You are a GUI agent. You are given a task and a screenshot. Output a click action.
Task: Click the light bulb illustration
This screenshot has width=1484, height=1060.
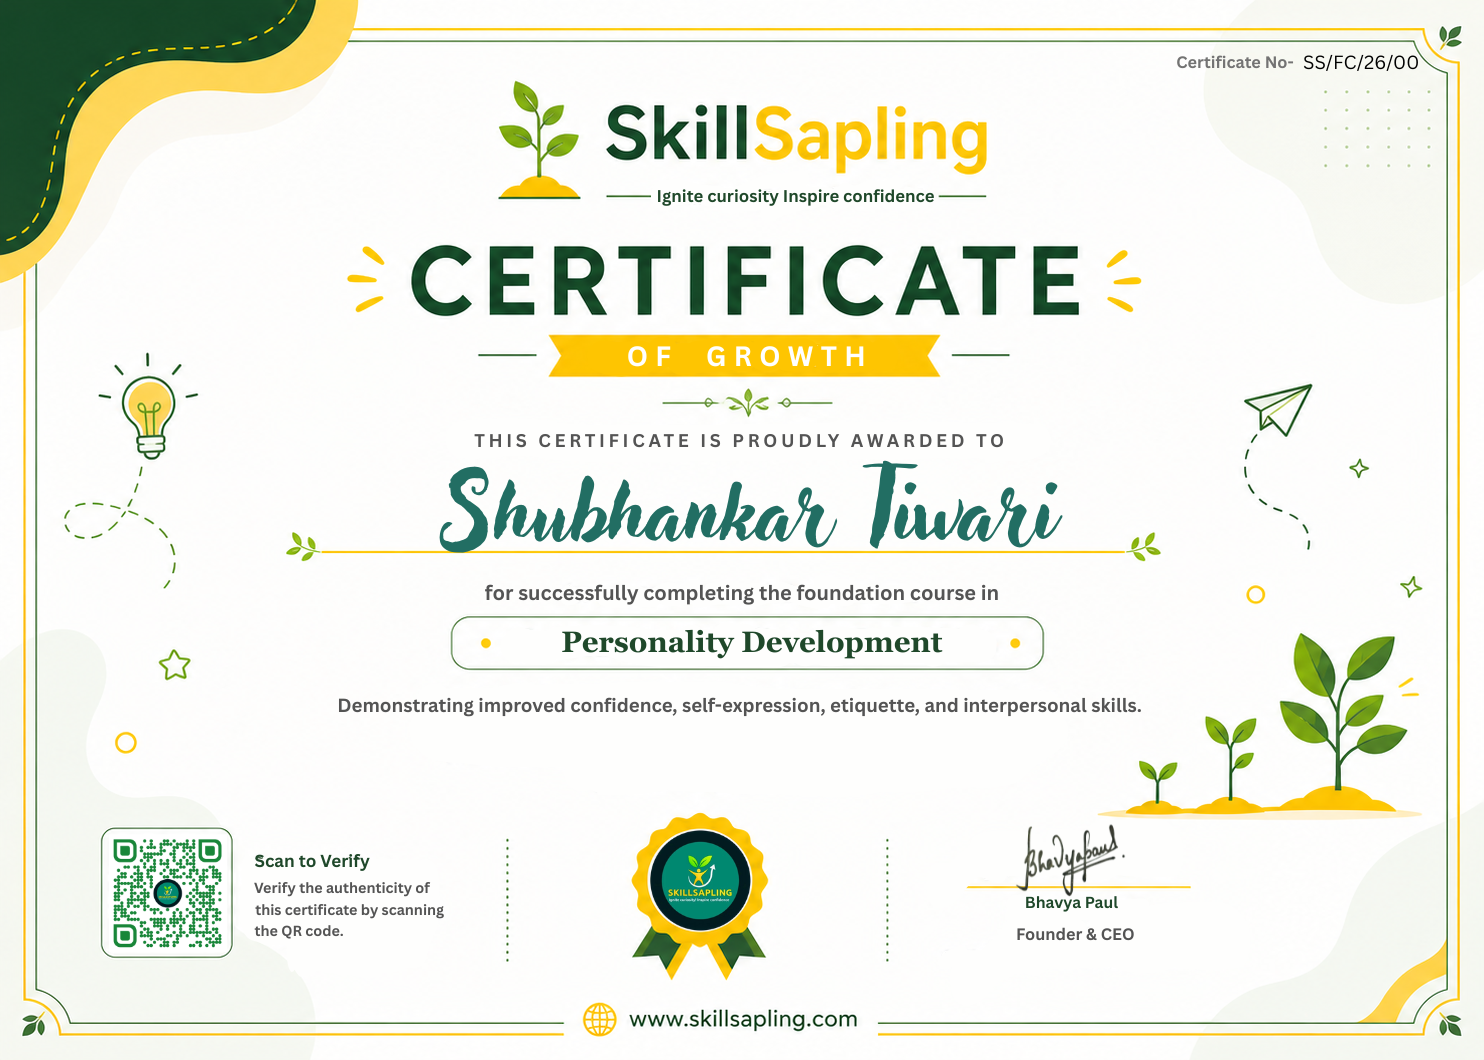pyautogui.click(x=148, y=408)
